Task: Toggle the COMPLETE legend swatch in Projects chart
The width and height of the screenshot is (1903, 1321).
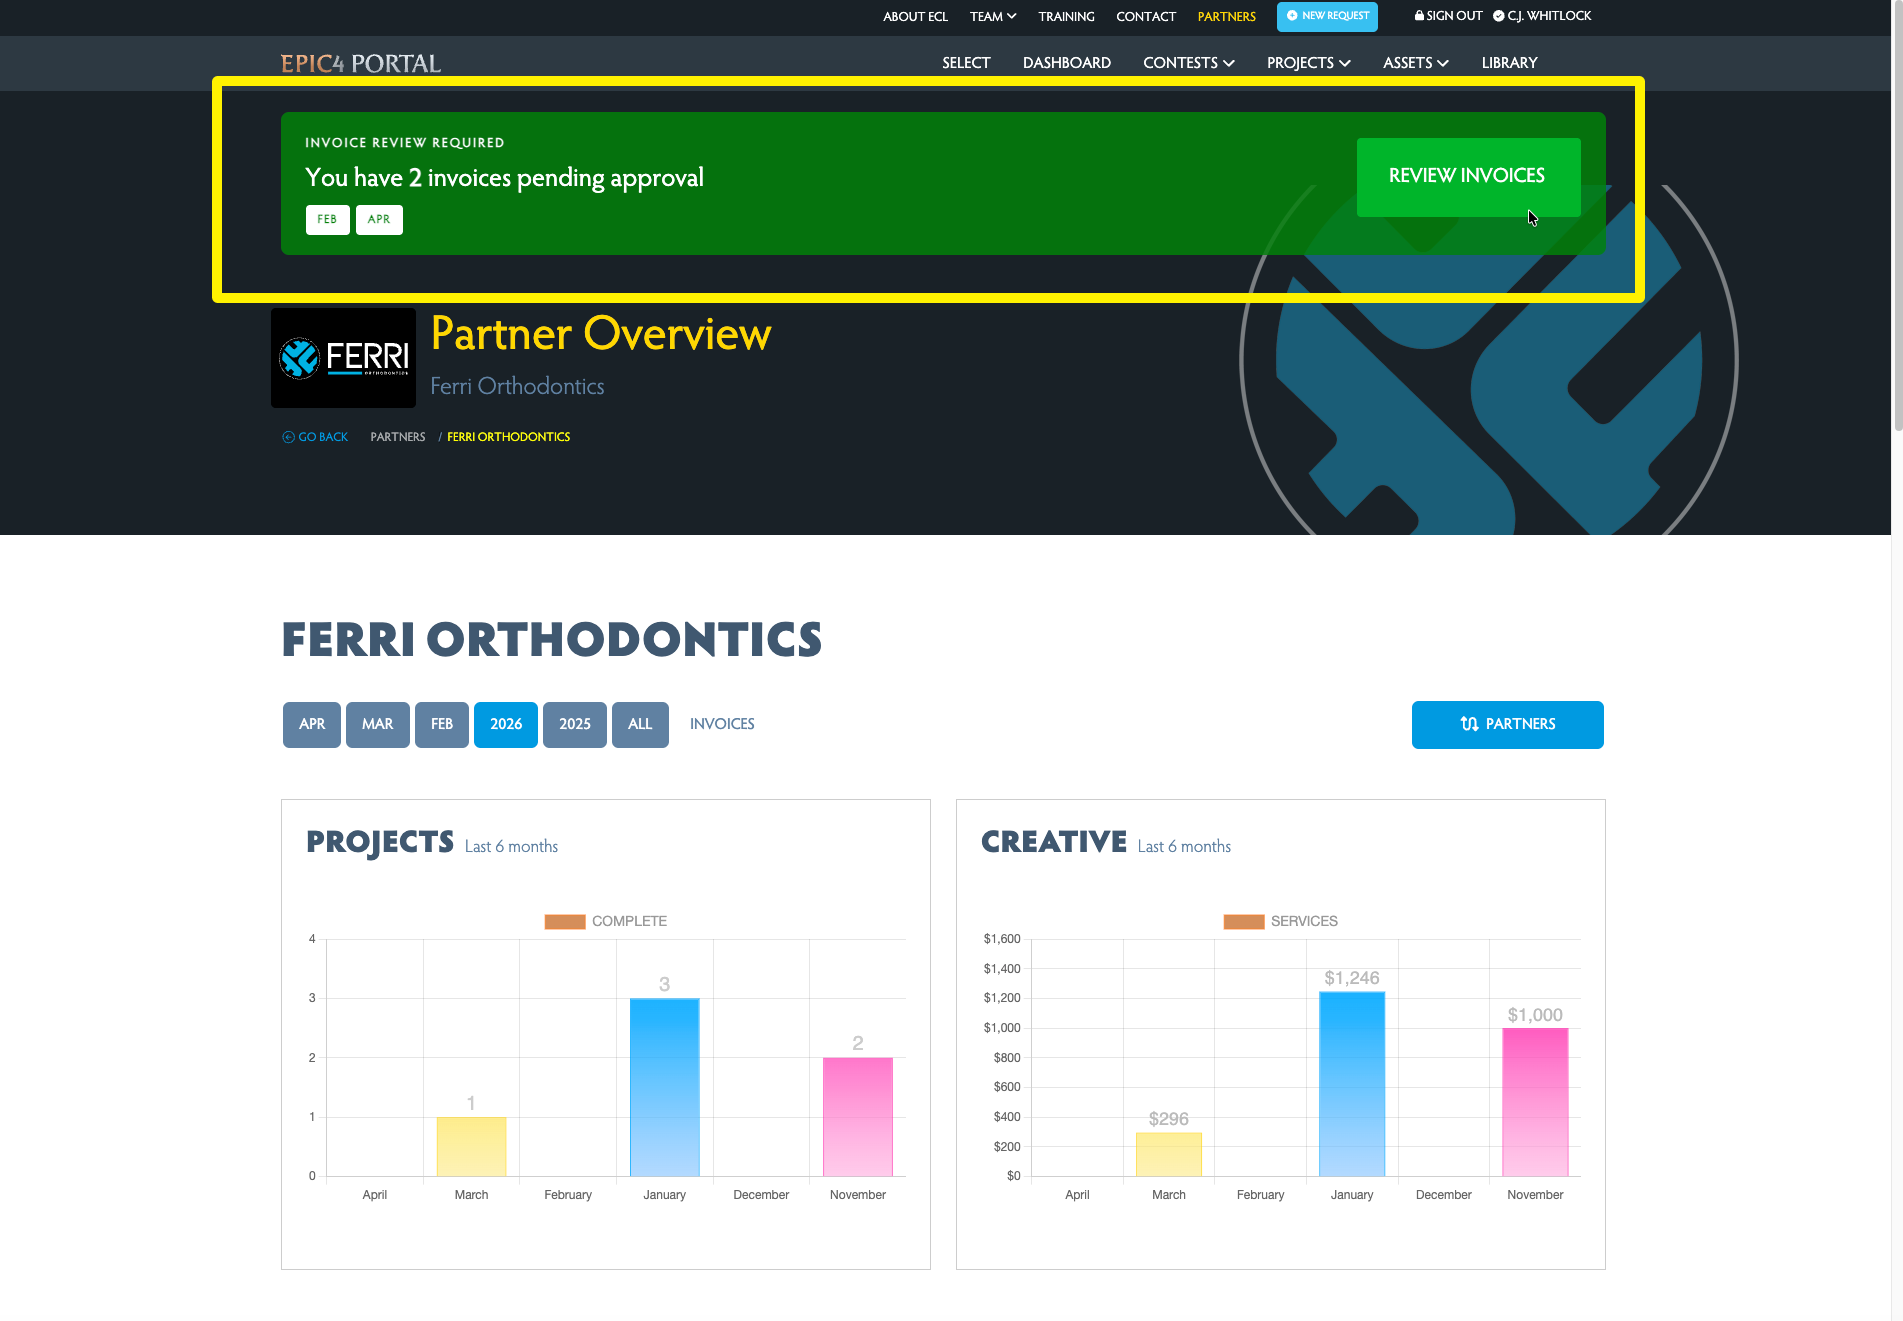Action: click(x=565, y=922)
